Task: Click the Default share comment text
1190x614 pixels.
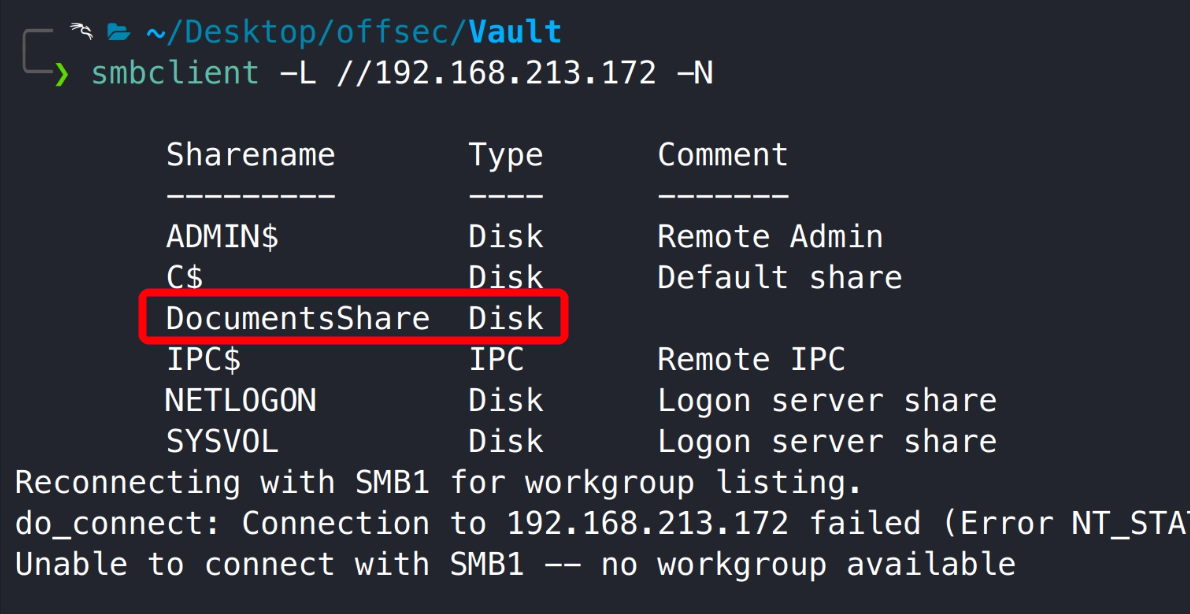Action: (x=779, y=277)
